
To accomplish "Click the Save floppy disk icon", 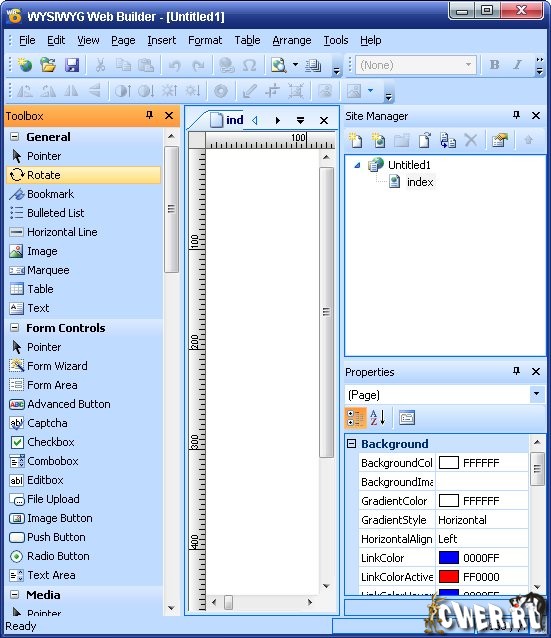I will pos(72,65).
